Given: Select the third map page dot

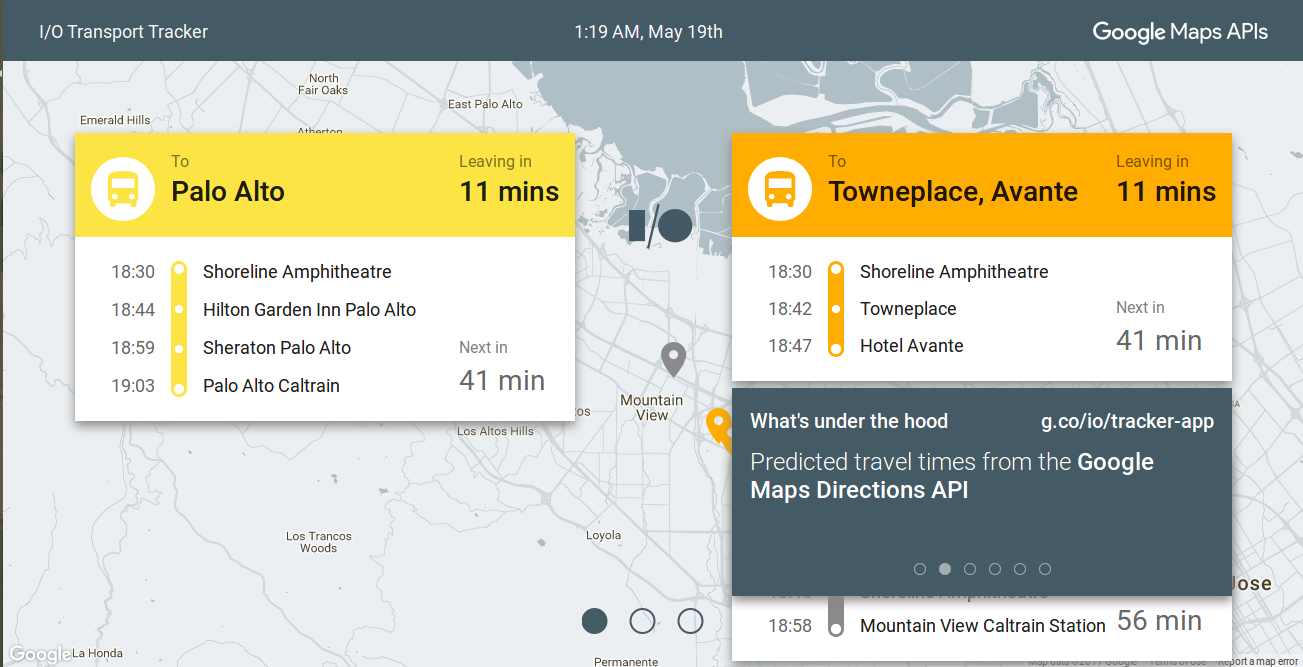Looking at the screenshot, I should pyautogui.click(x=690, y=621).
